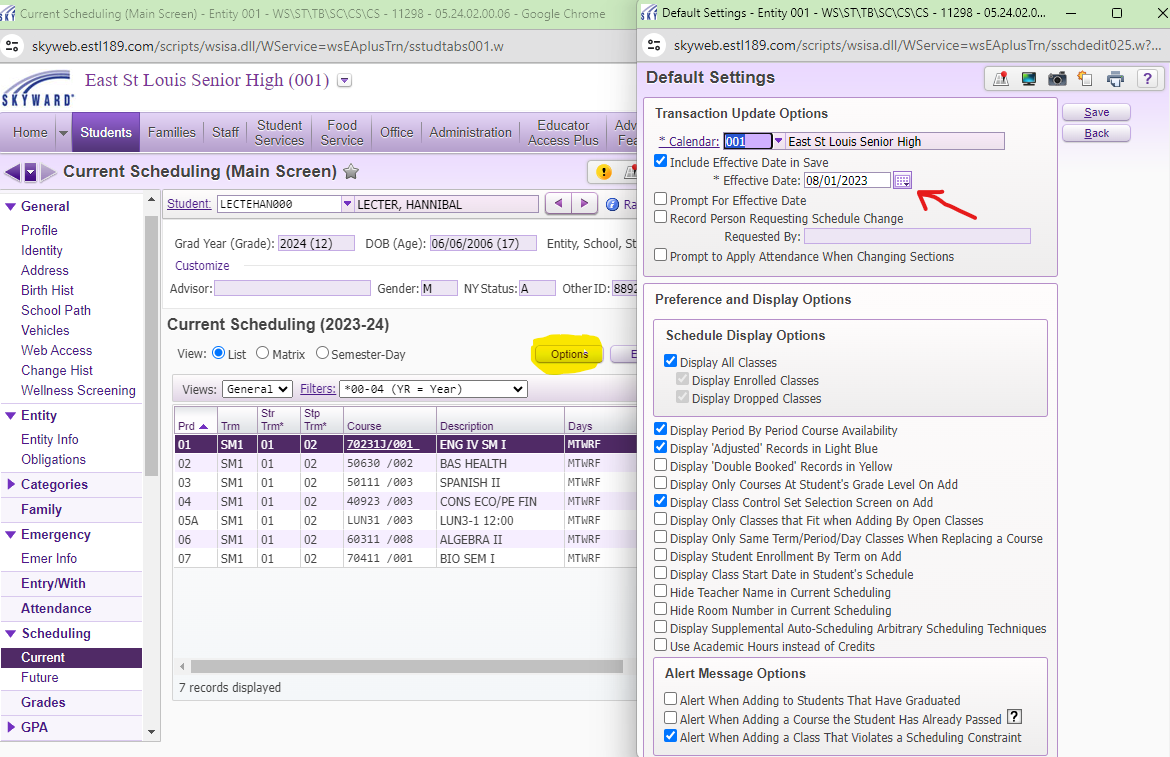Screen dimensions: 1170x757
Task: Click the Save button
Action: (x=1096, y=112)
